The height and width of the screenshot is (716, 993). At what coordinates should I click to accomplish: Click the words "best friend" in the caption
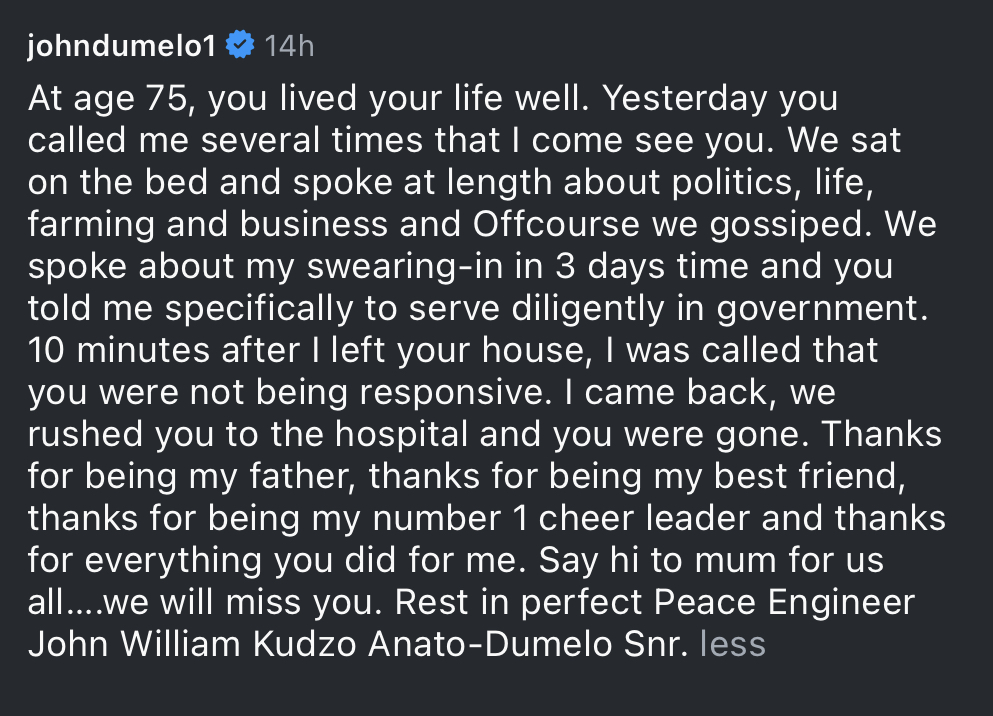click(x=809, y=476)
